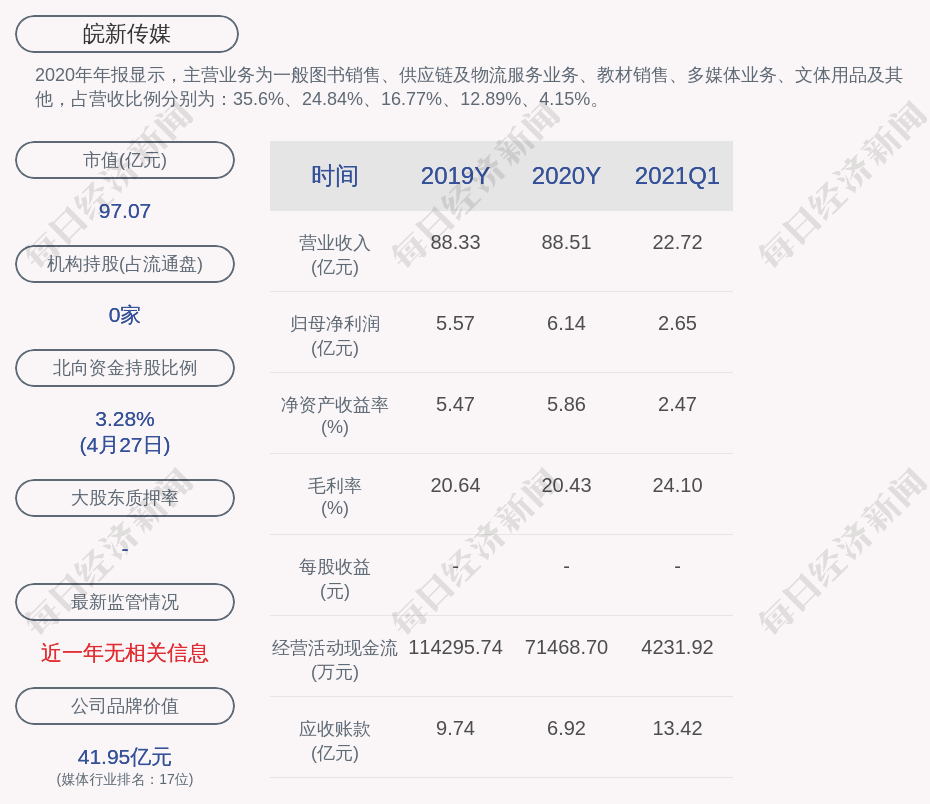Open the 最新监管情况 pill
Viewport: 930px width, 804px height.
click(125, 602)
